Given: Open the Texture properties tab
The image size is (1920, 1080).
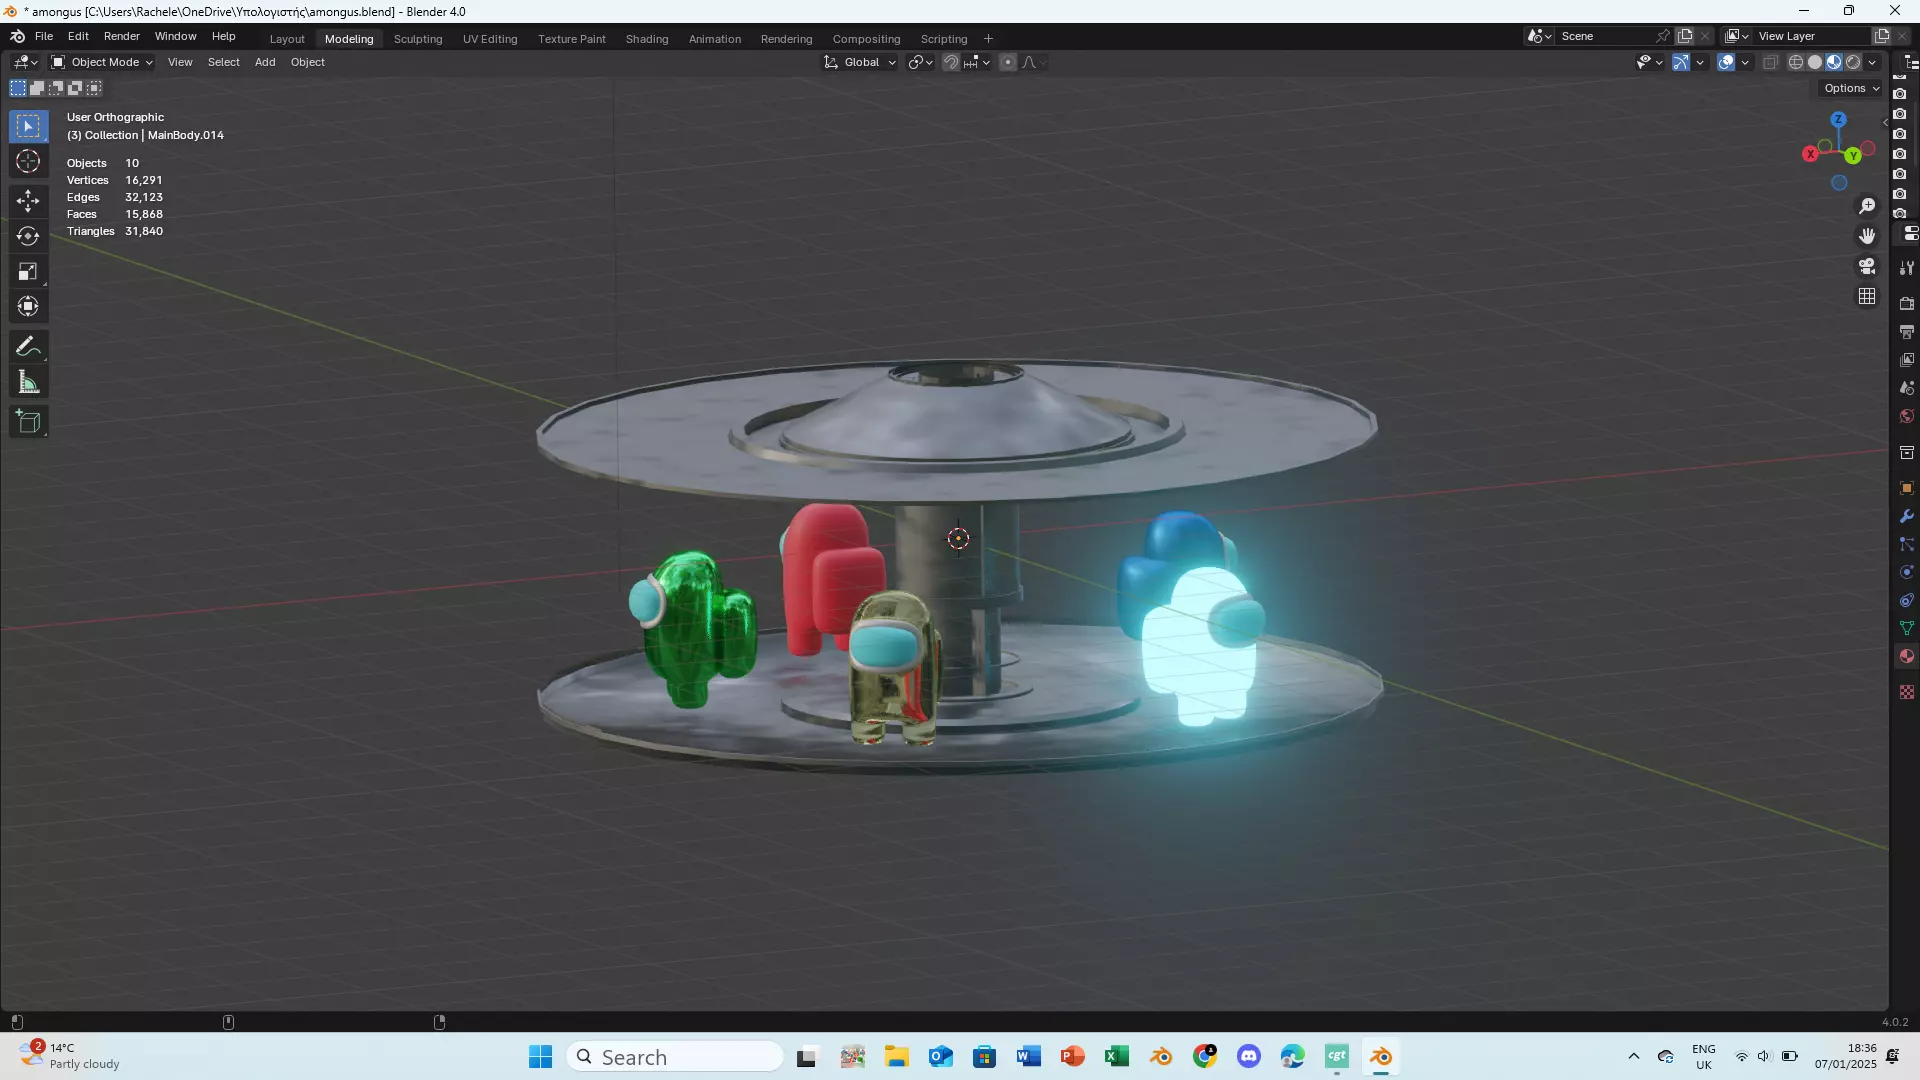Looking at the screenshot, I should tap(1907, 692).
